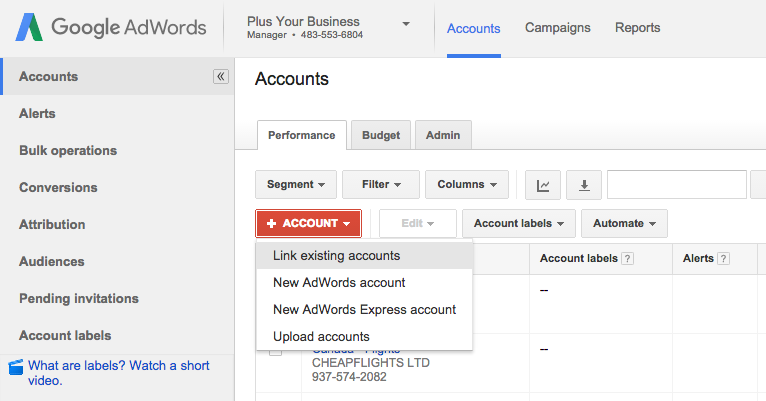Open Alerts column help question mark

coord(723,259)
